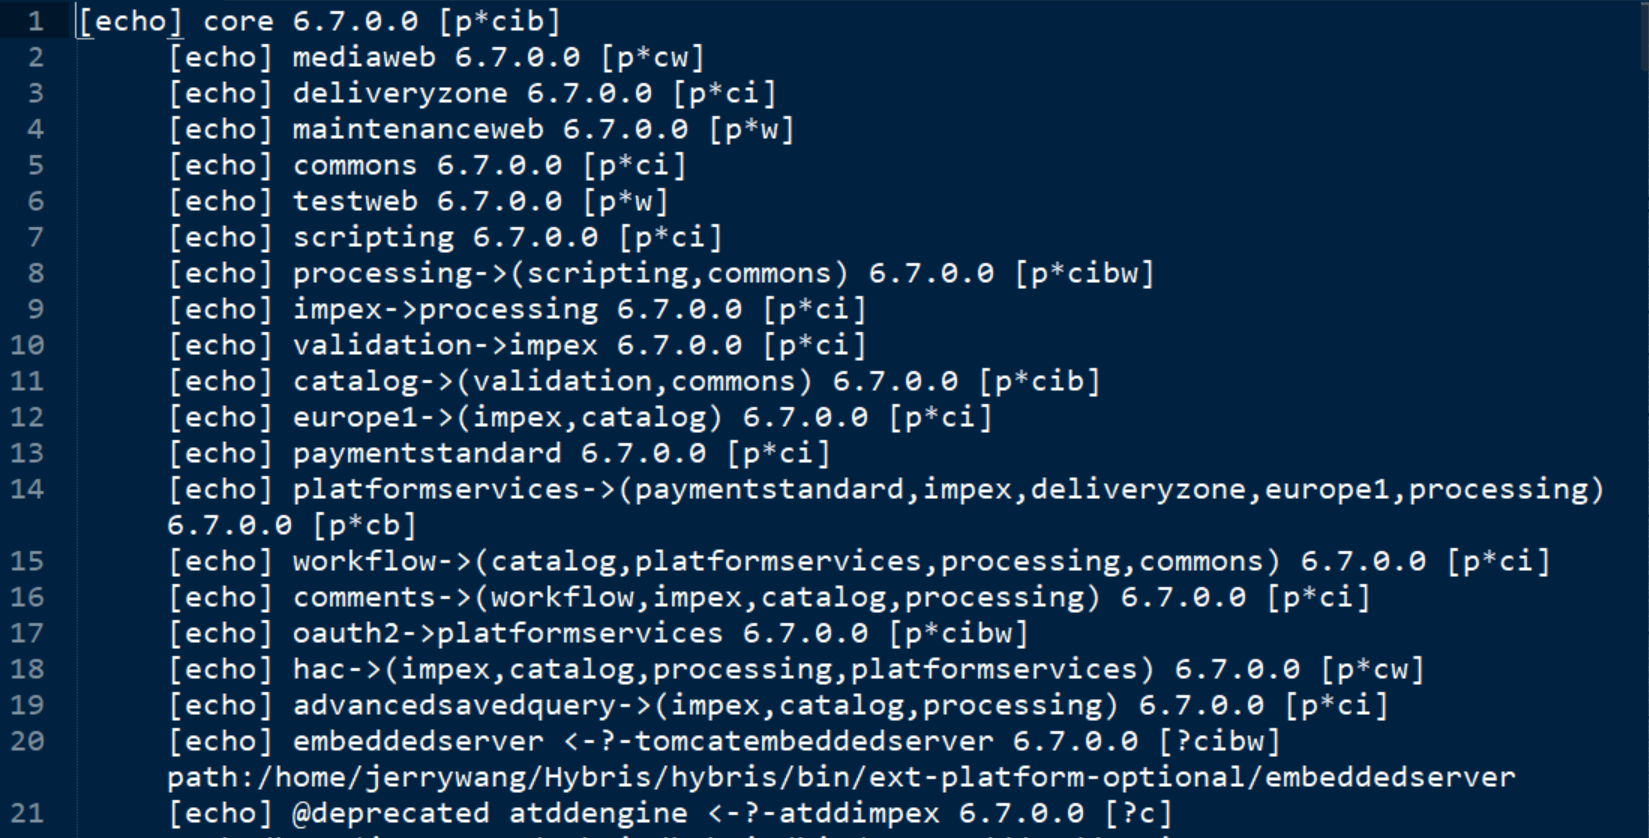
Task: Click the word embeddedserver on line 20
Action: point(418,741)
